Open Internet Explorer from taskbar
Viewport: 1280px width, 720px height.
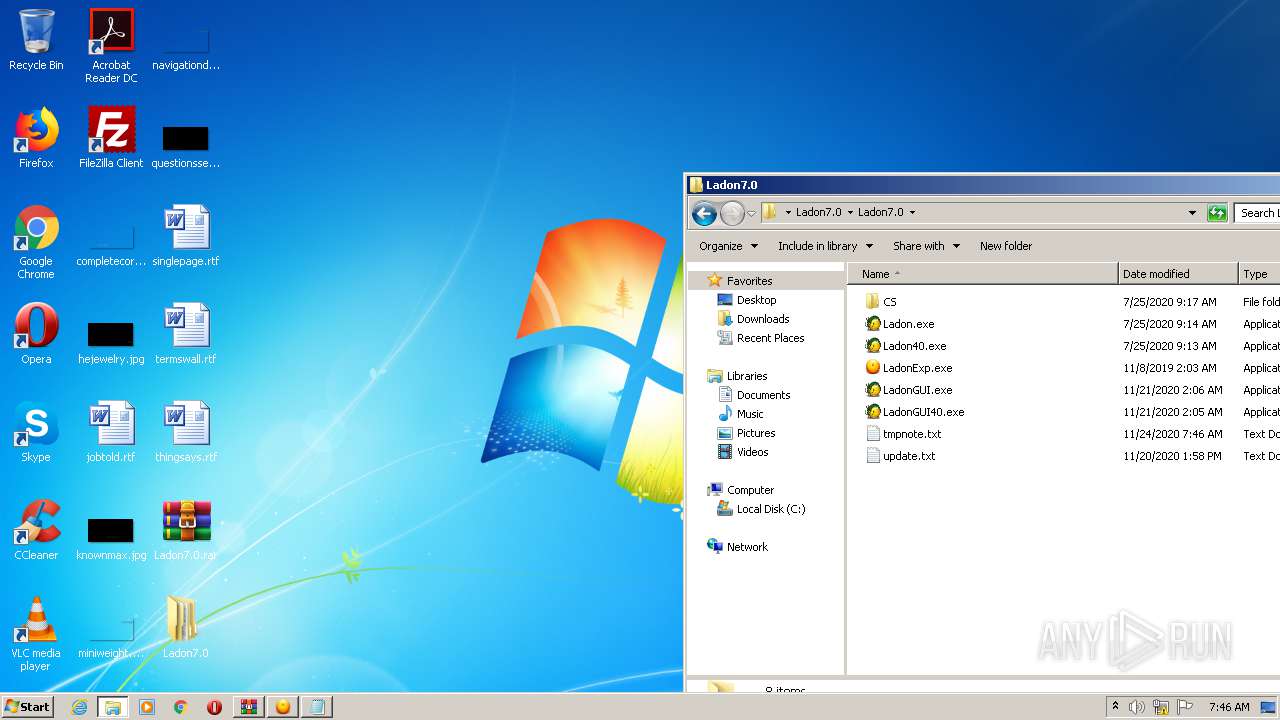pos(79,707)
